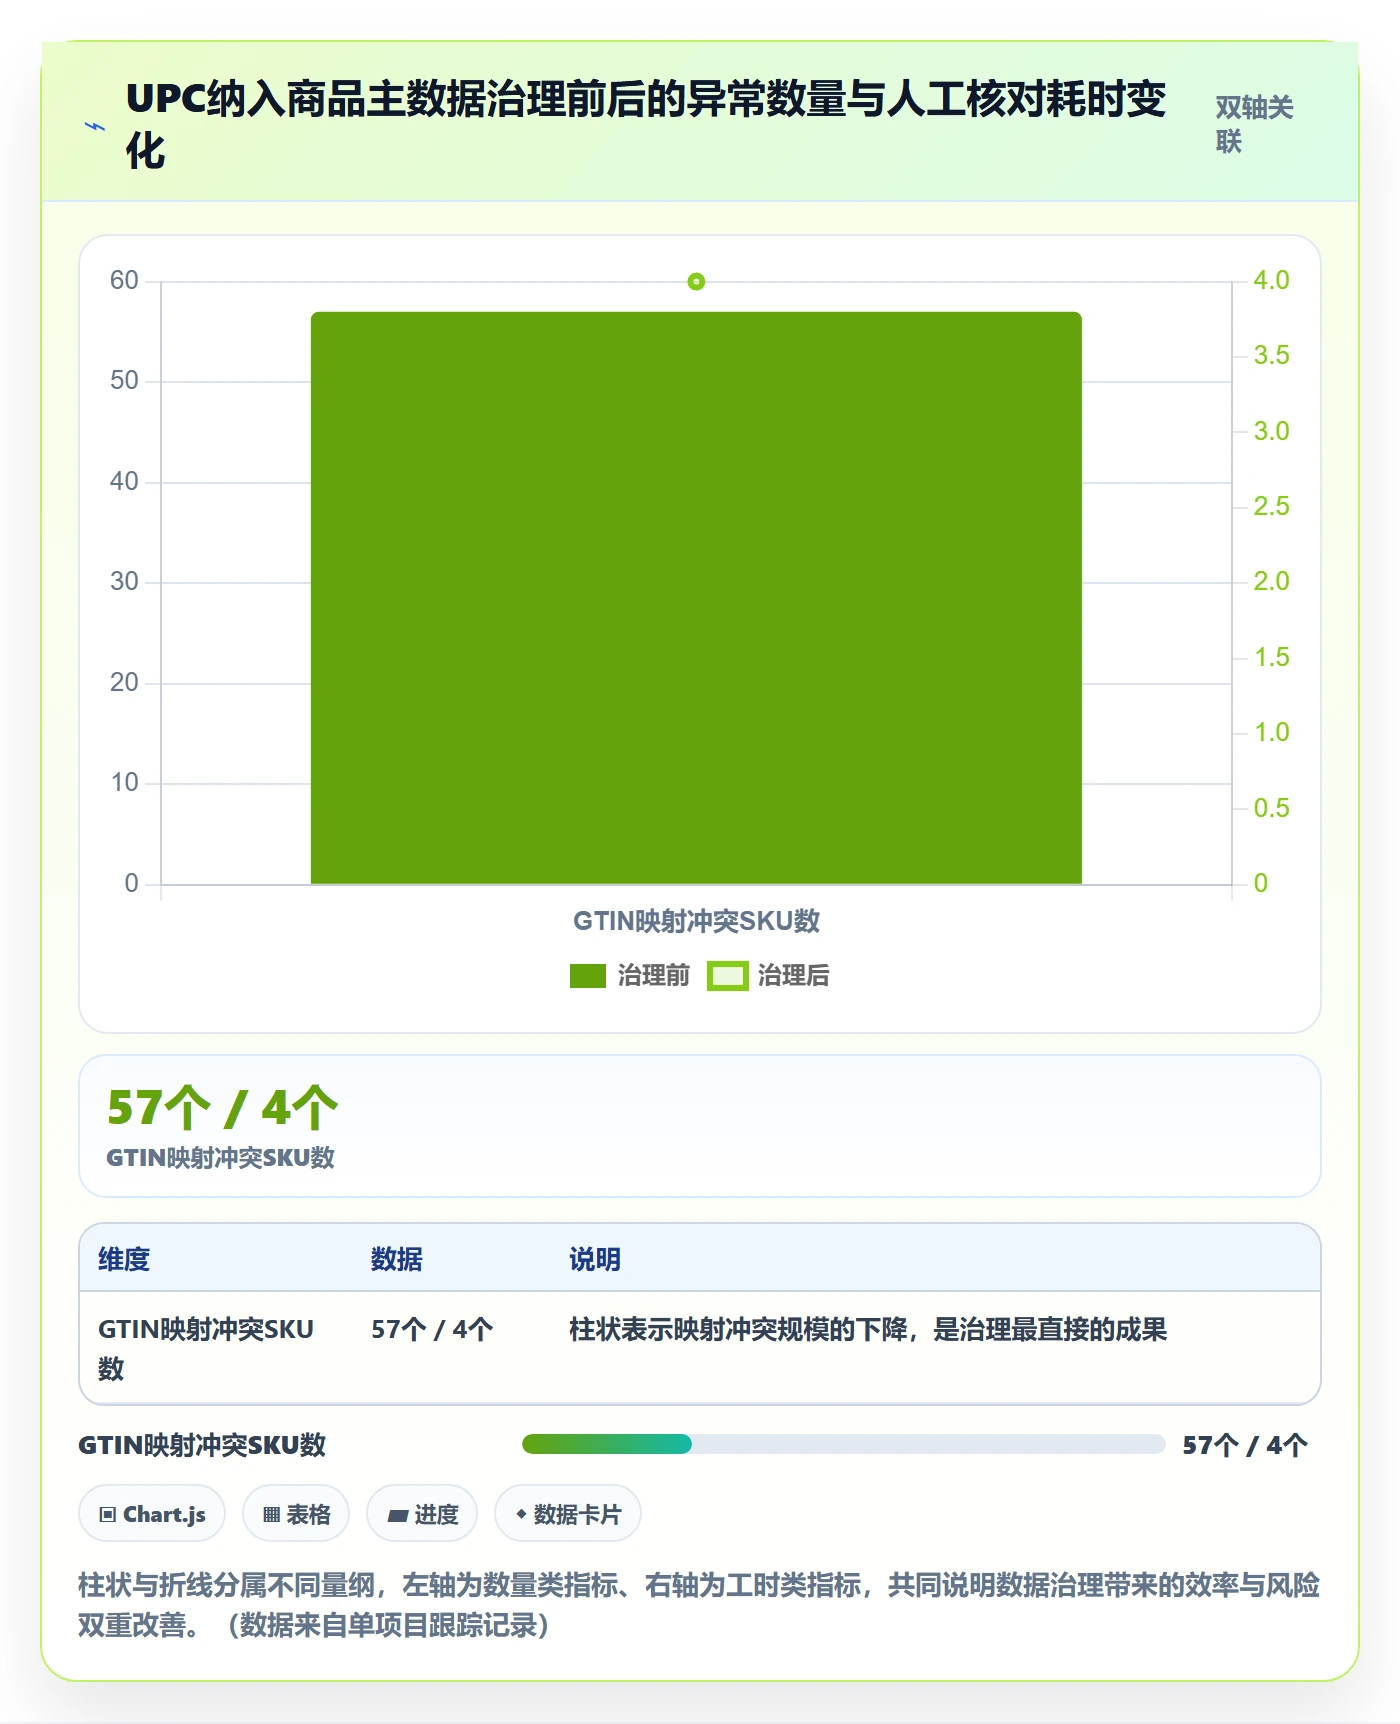Viewport: 1400px width, 1724px height.
Task: Click the 维度 table column header
Action: (124, 1259)
